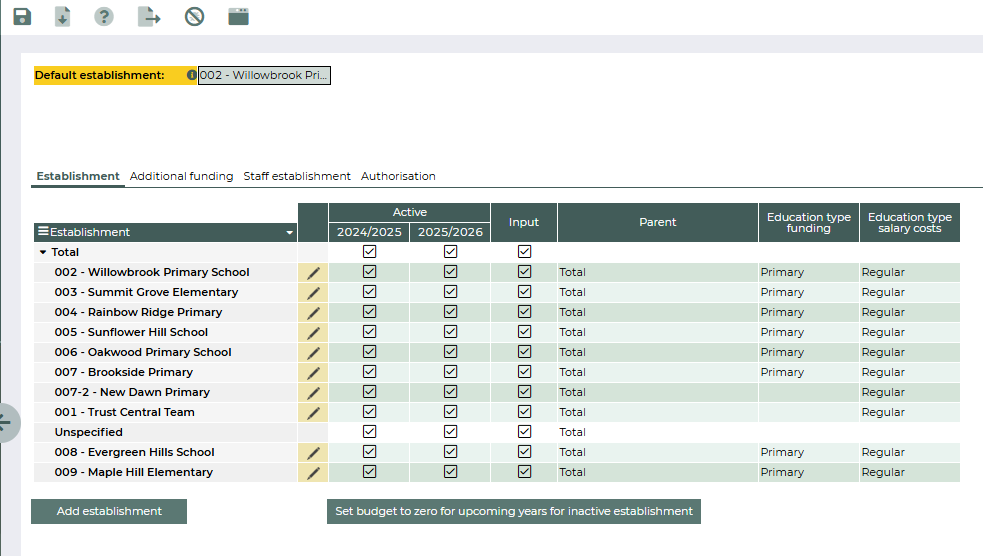Click Set budget to zero for inactive establishment

click(x=513, y=511)
